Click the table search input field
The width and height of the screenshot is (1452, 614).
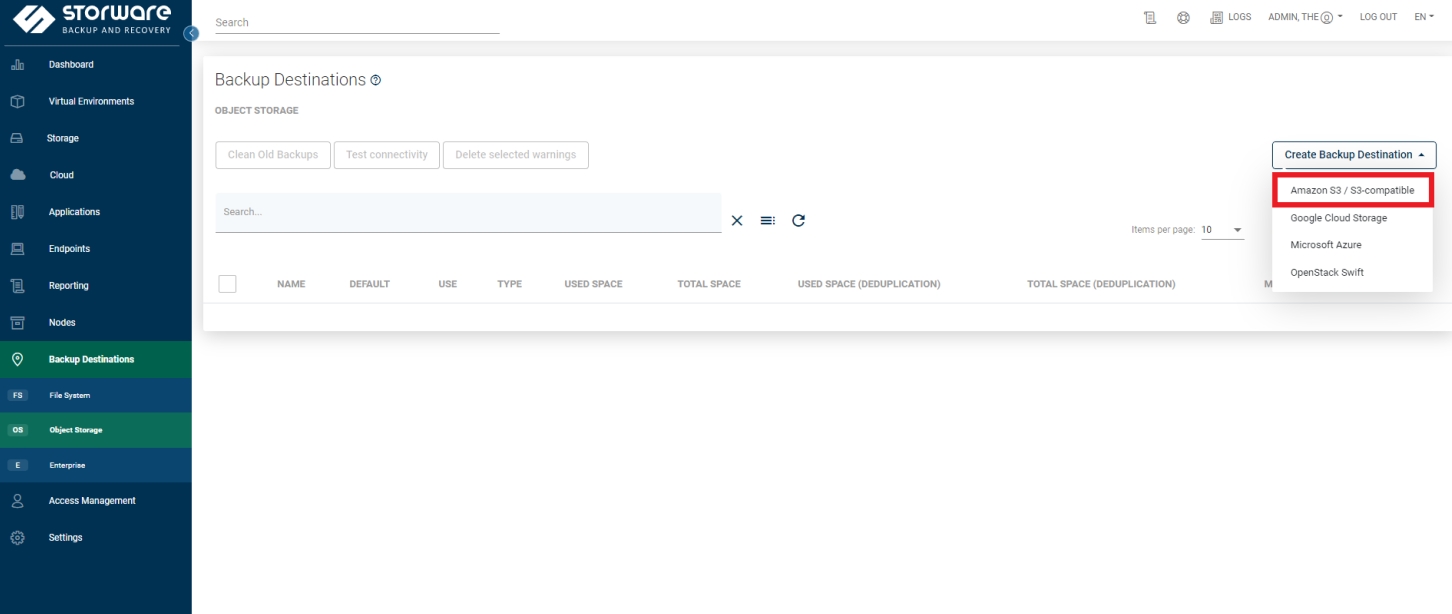(x=468, y=212)
